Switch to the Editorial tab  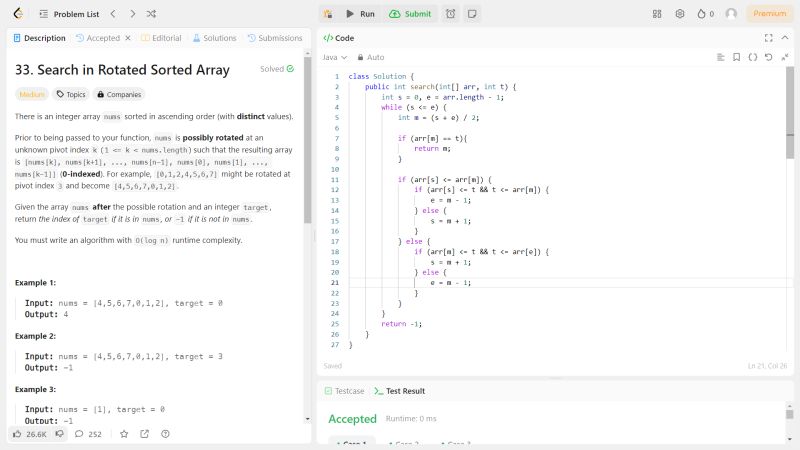pyautogui.click(x=161, y=38)
